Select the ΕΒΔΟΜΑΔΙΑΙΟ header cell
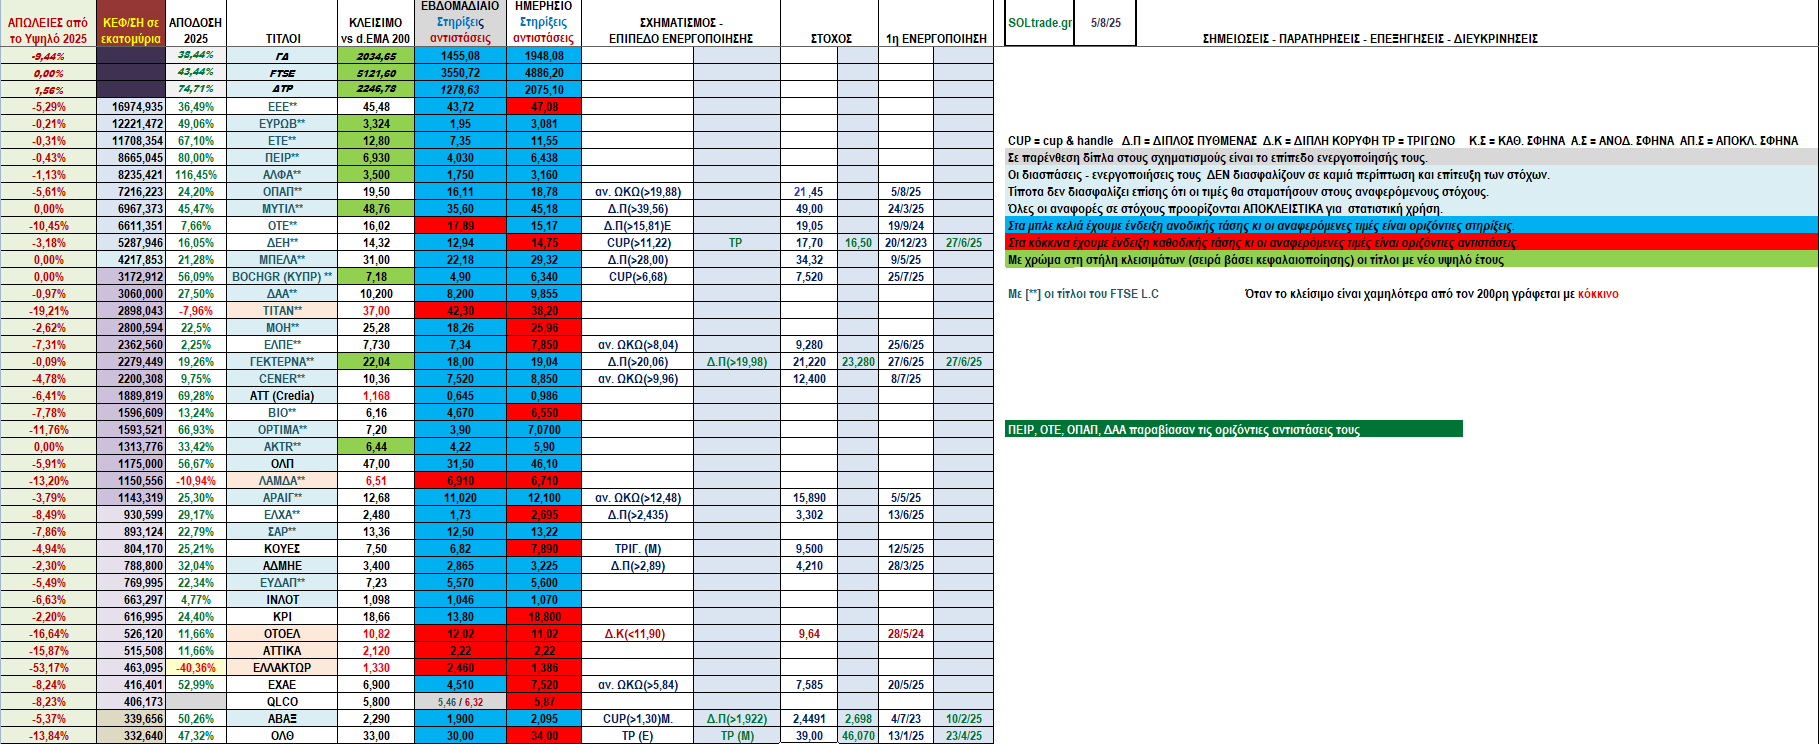 [460, 23]
